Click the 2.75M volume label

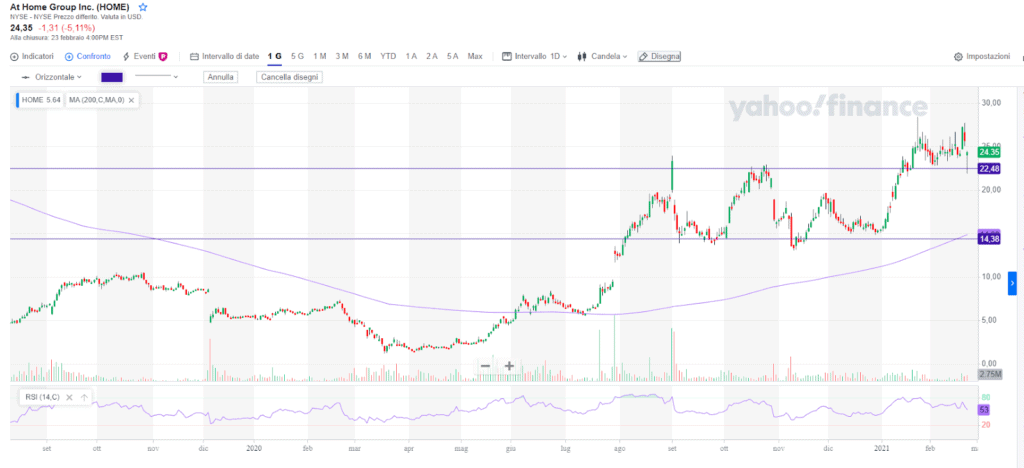[x=989, y=374]
